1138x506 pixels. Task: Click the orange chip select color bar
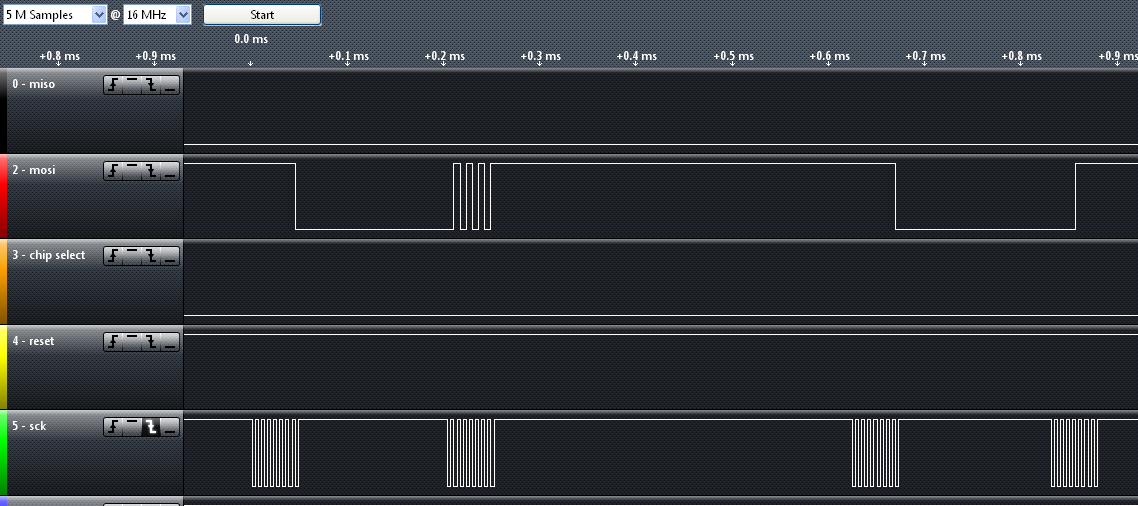(x=4, y=282)
